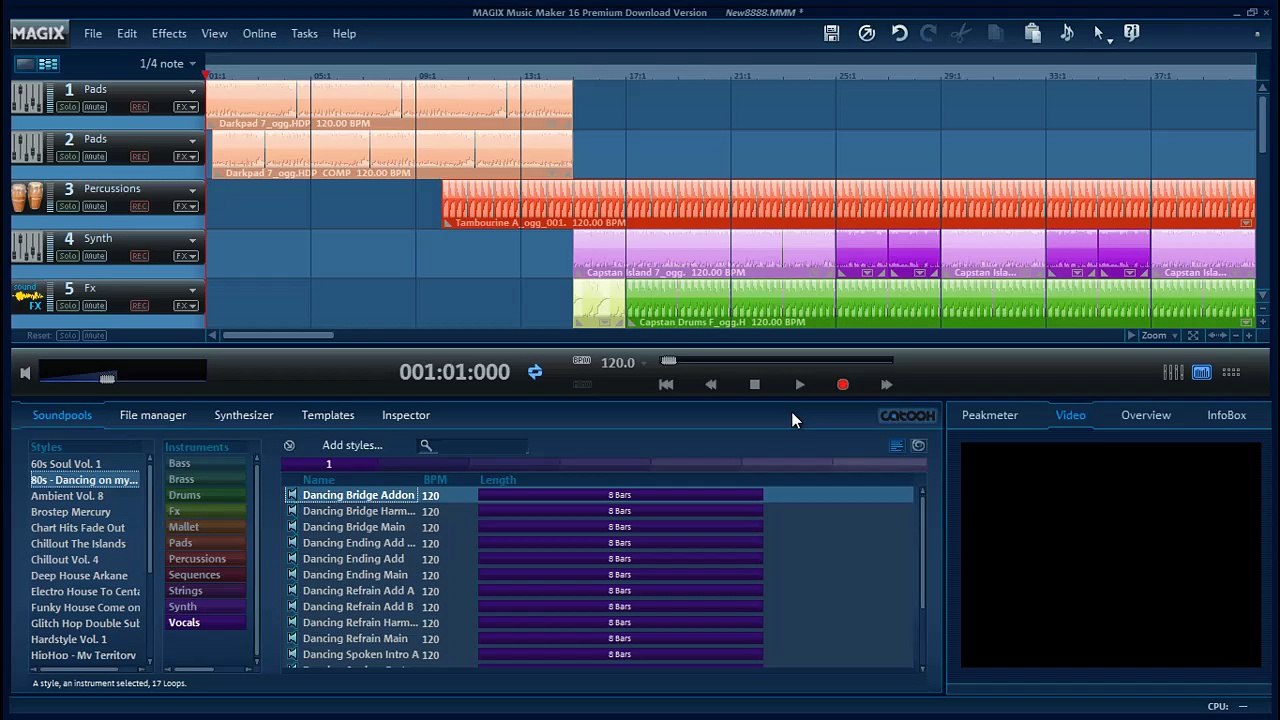Arm REC on the Synth track
1280x720 pixels.
point(139,257)
